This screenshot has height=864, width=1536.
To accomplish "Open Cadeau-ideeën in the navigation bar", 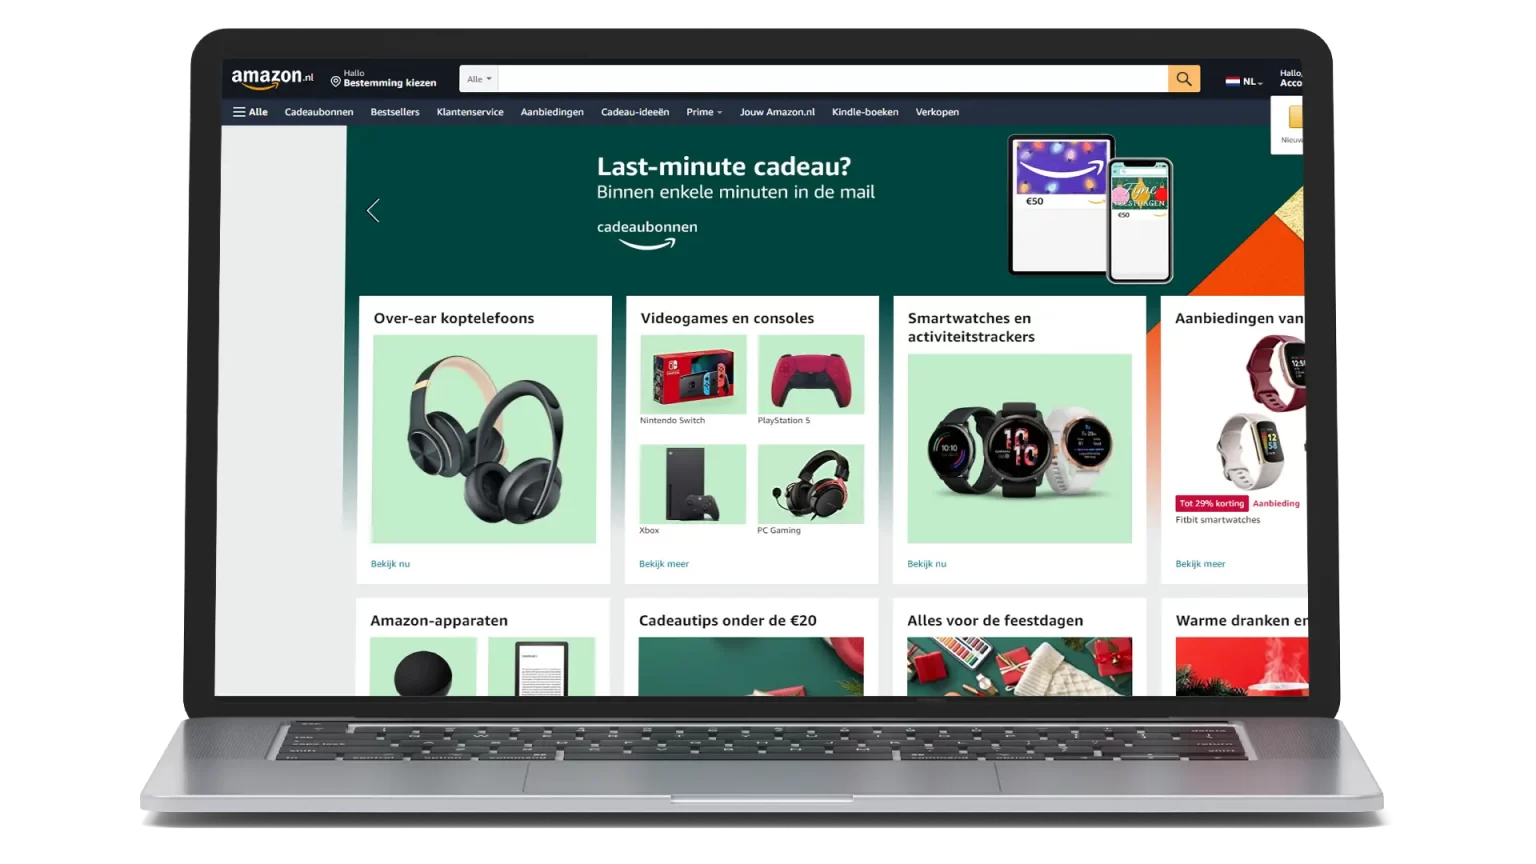I will [635, 112].
